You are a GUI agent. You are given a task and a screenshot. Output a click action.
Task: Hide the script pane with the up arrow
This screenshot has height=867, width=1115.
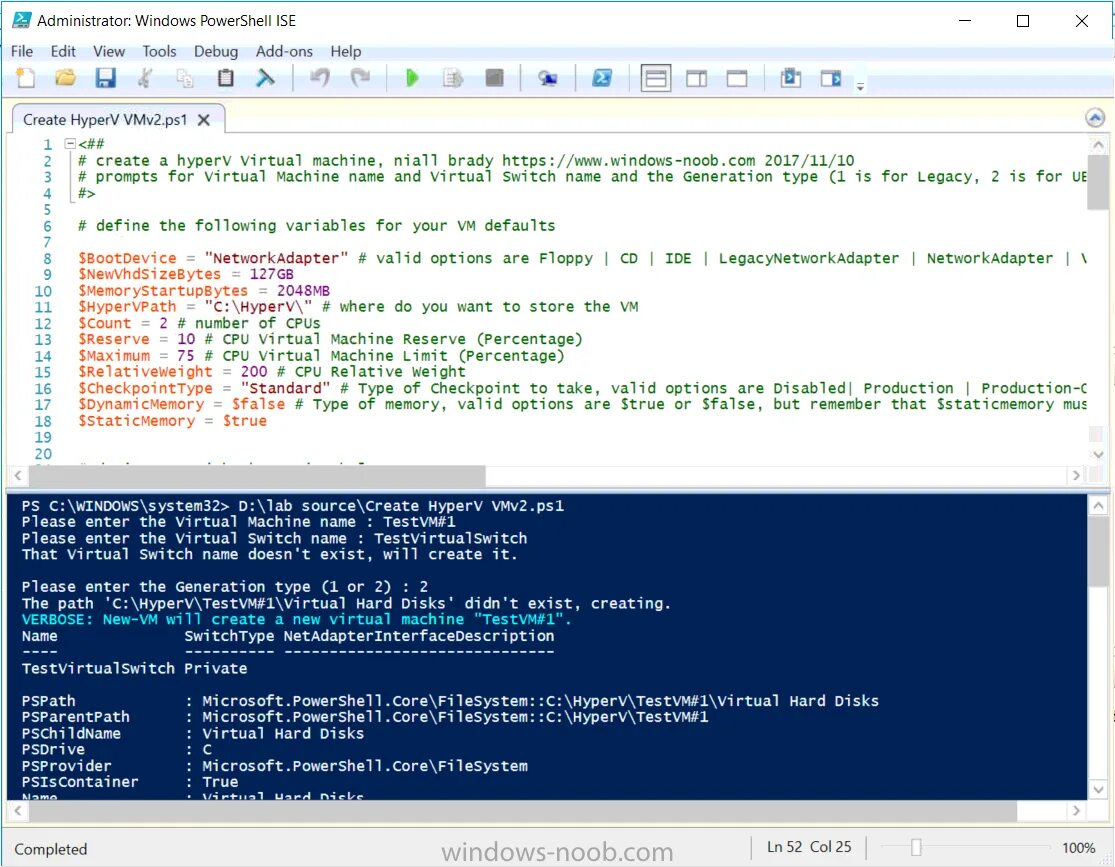click(1095, 118)
